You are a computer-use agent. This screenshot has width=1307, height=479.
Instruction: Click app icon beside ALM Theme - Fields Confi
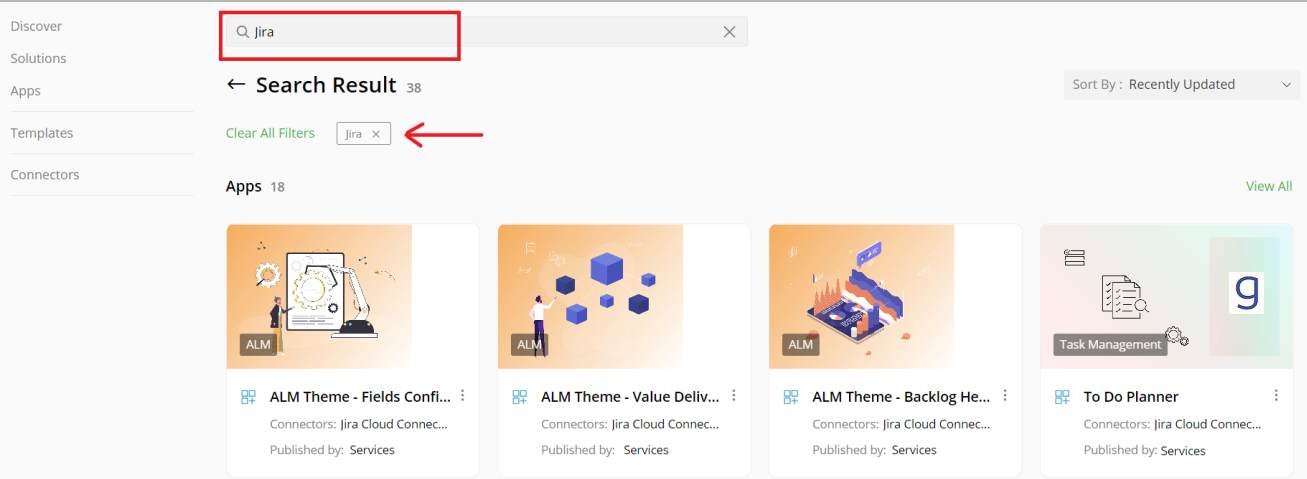tap(249, 397)
